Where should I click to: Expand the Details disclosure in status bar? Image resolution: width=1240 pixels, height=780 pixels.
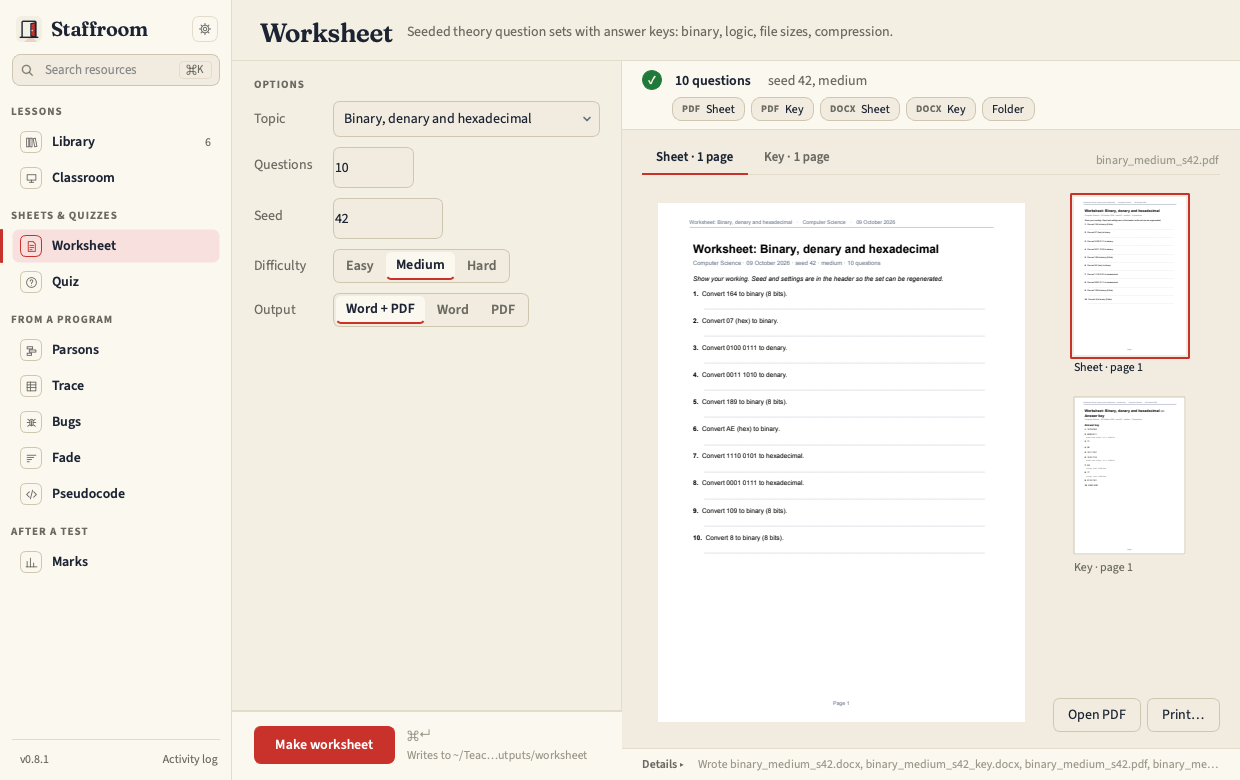[663, 764]
